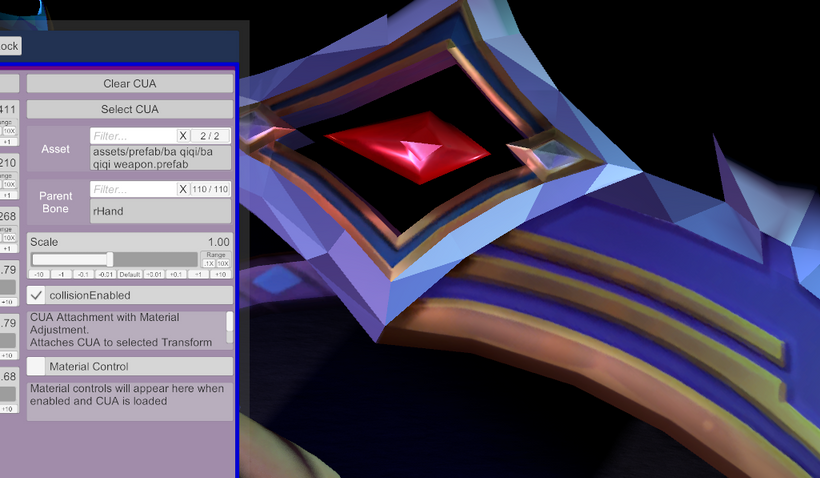820x478 pixels.
Task: Click the Material controls will appear here text
Action: coord(127,395)
